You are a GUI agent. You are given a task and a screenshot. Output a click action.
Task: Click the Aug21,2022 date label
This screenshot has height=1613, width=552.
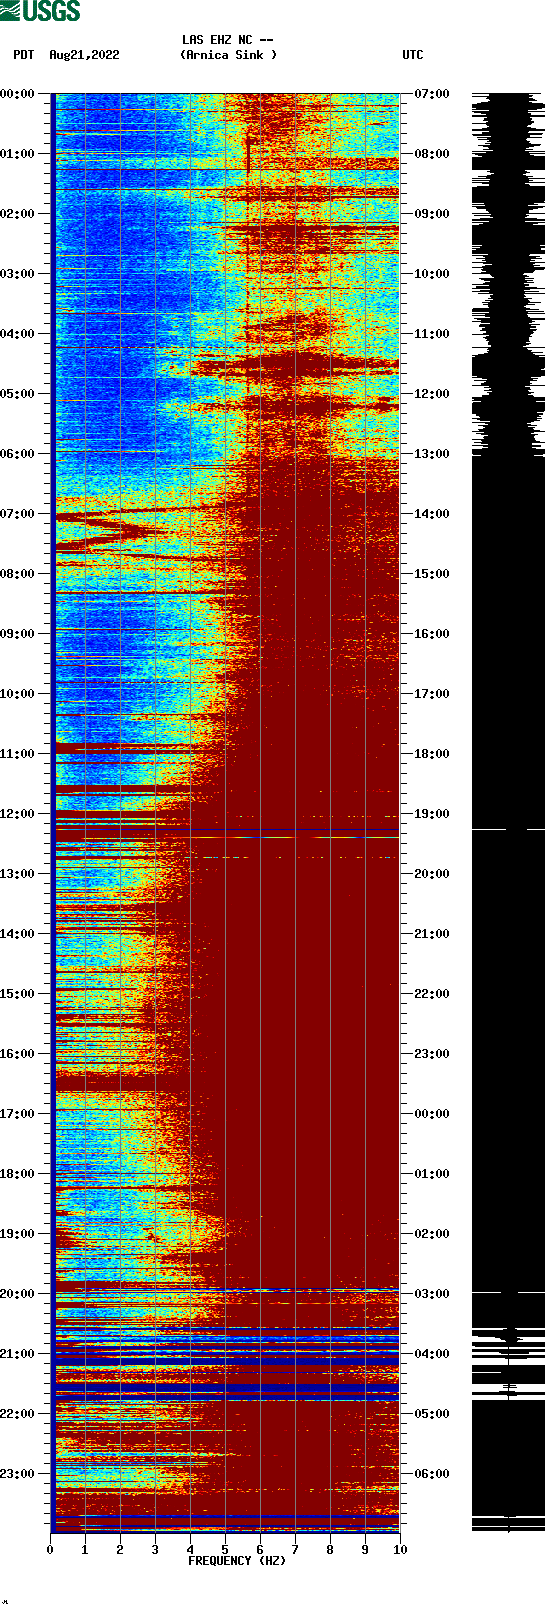(x=84, y=55)
